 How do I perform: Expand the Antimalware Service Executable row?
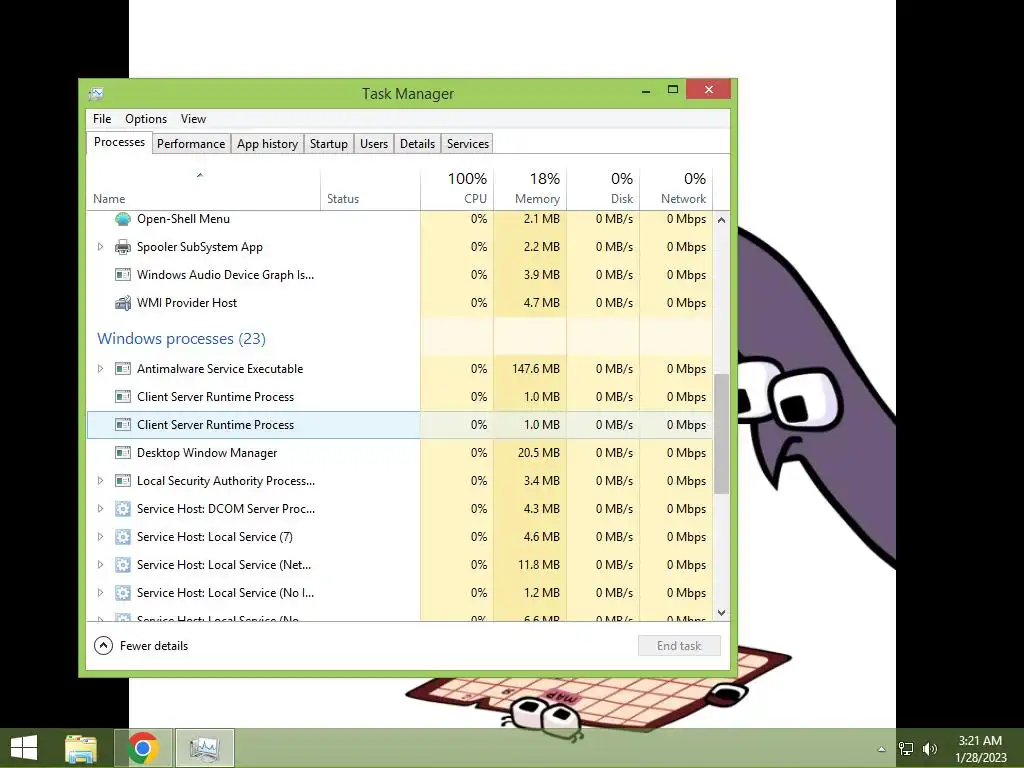point(101,369)
